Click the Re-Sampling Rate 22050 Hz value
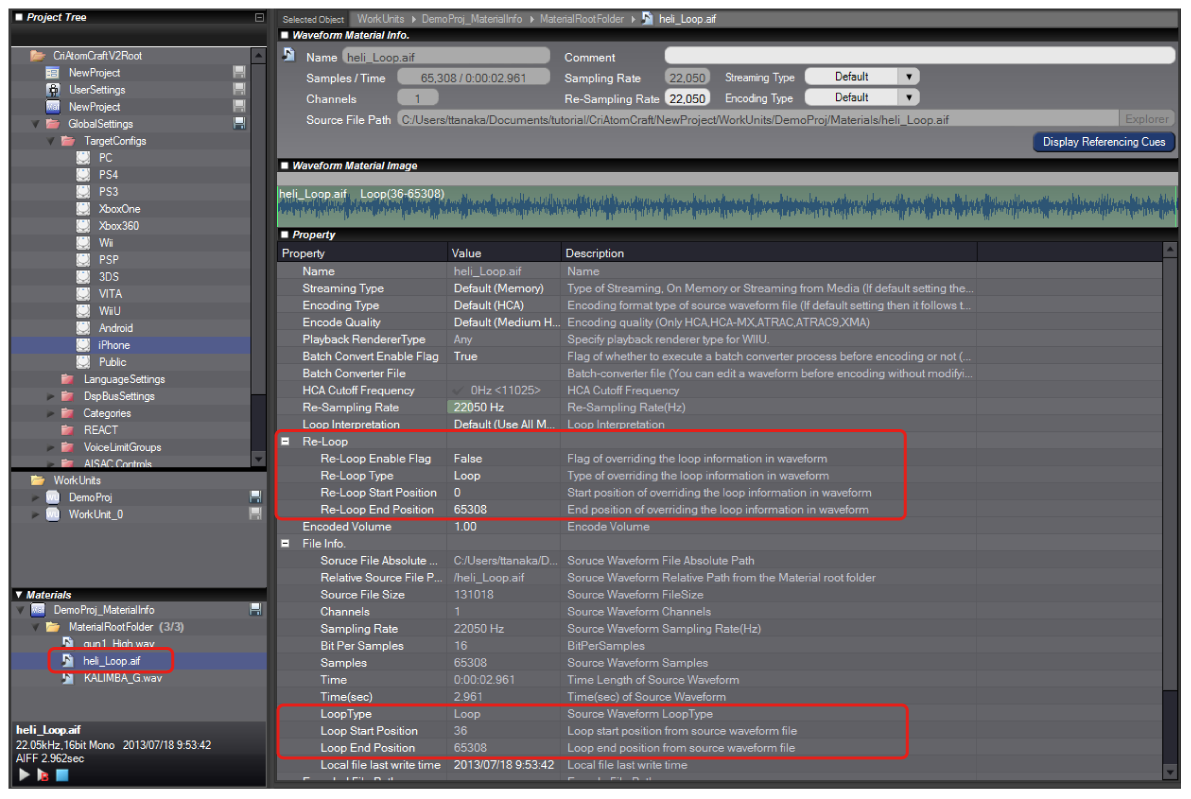This screenshot has width=1191, height=799. [x=479, y=407]
